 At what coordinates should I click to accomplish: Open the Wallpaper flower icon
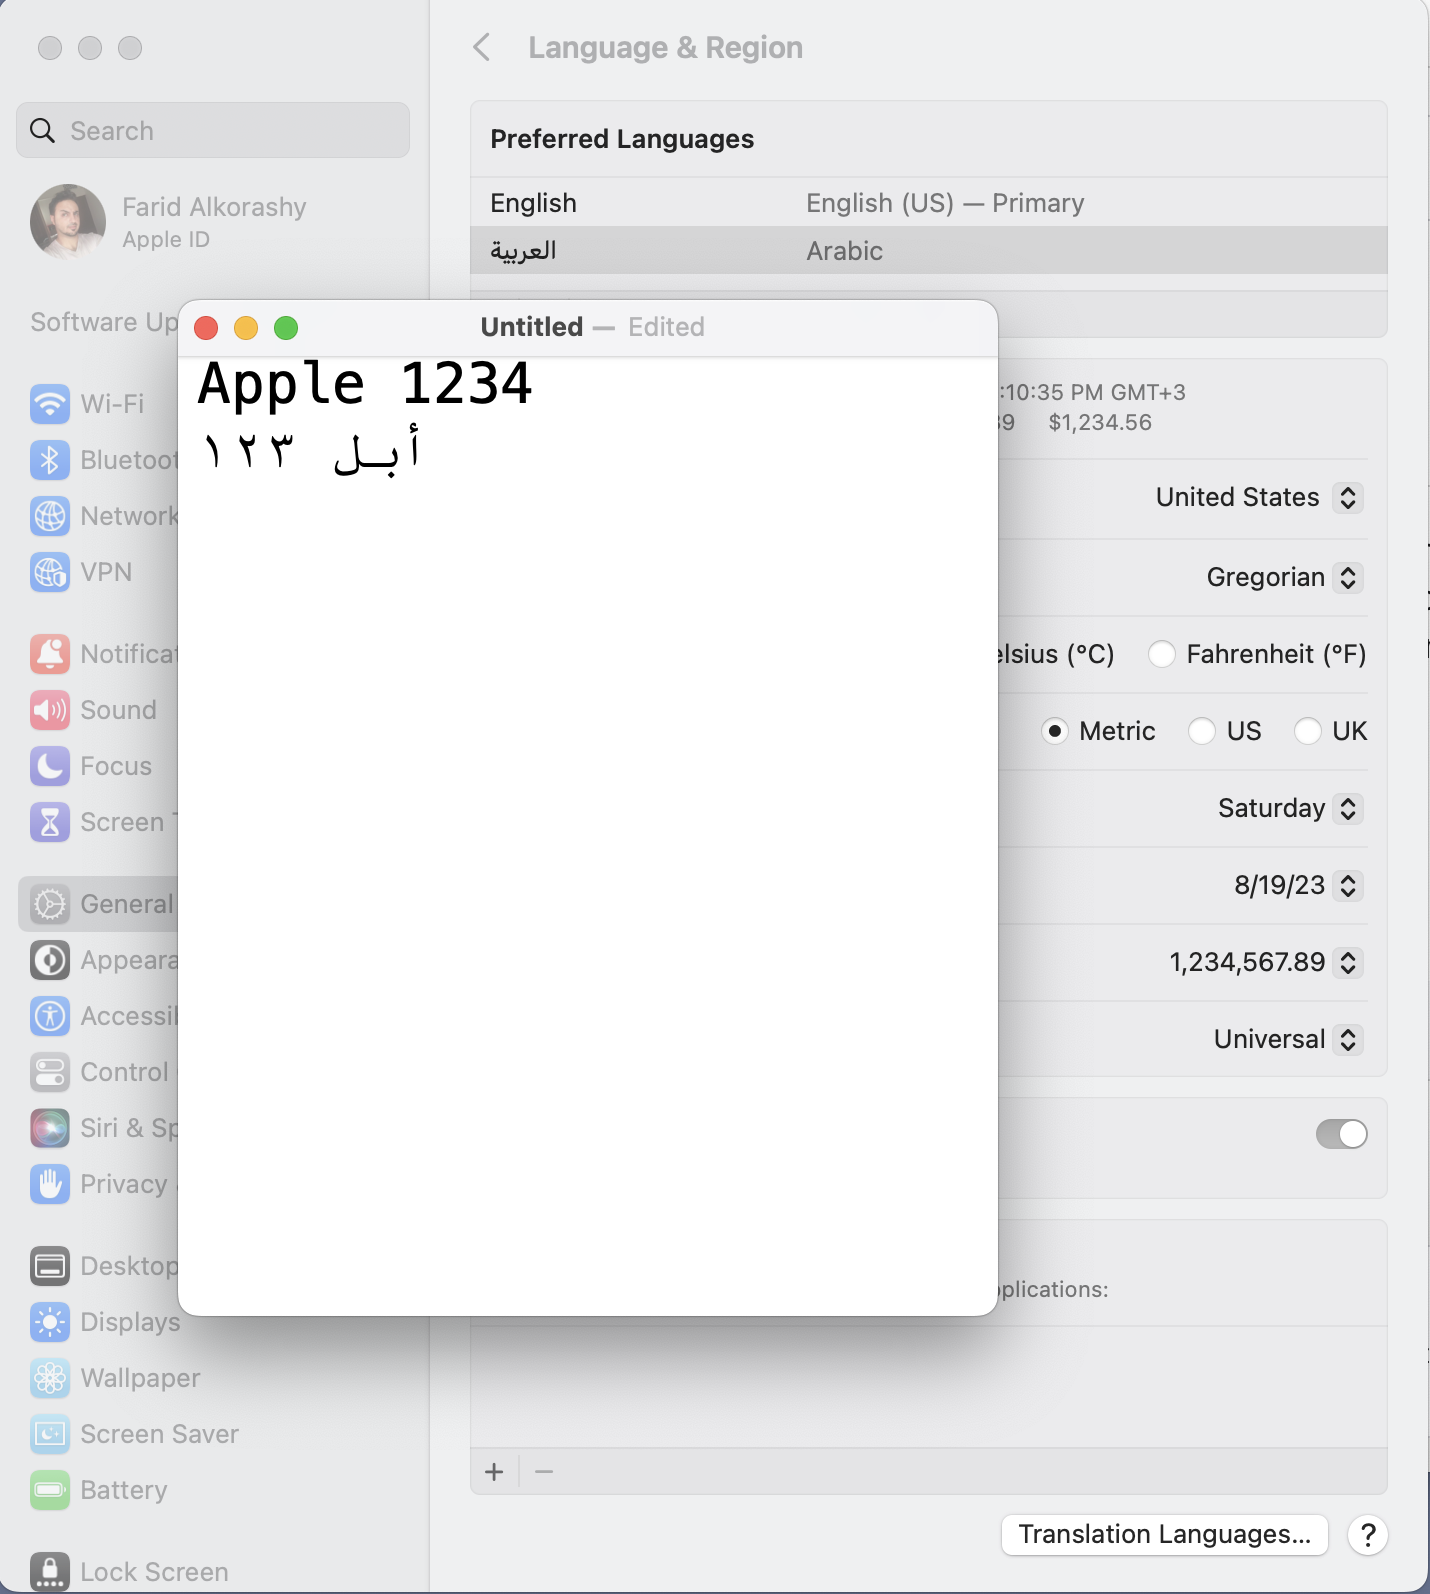[x=50, y=1378]
